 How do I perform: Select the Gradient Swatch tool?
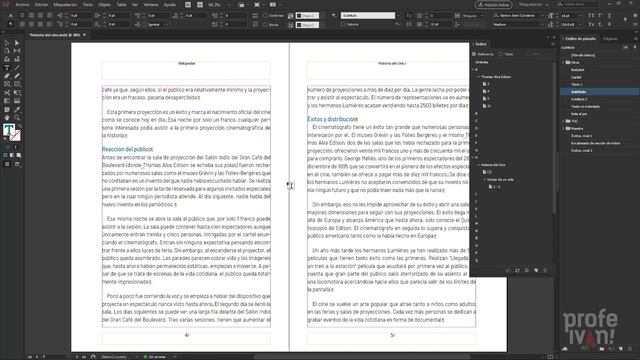click(x=7, y=101)
